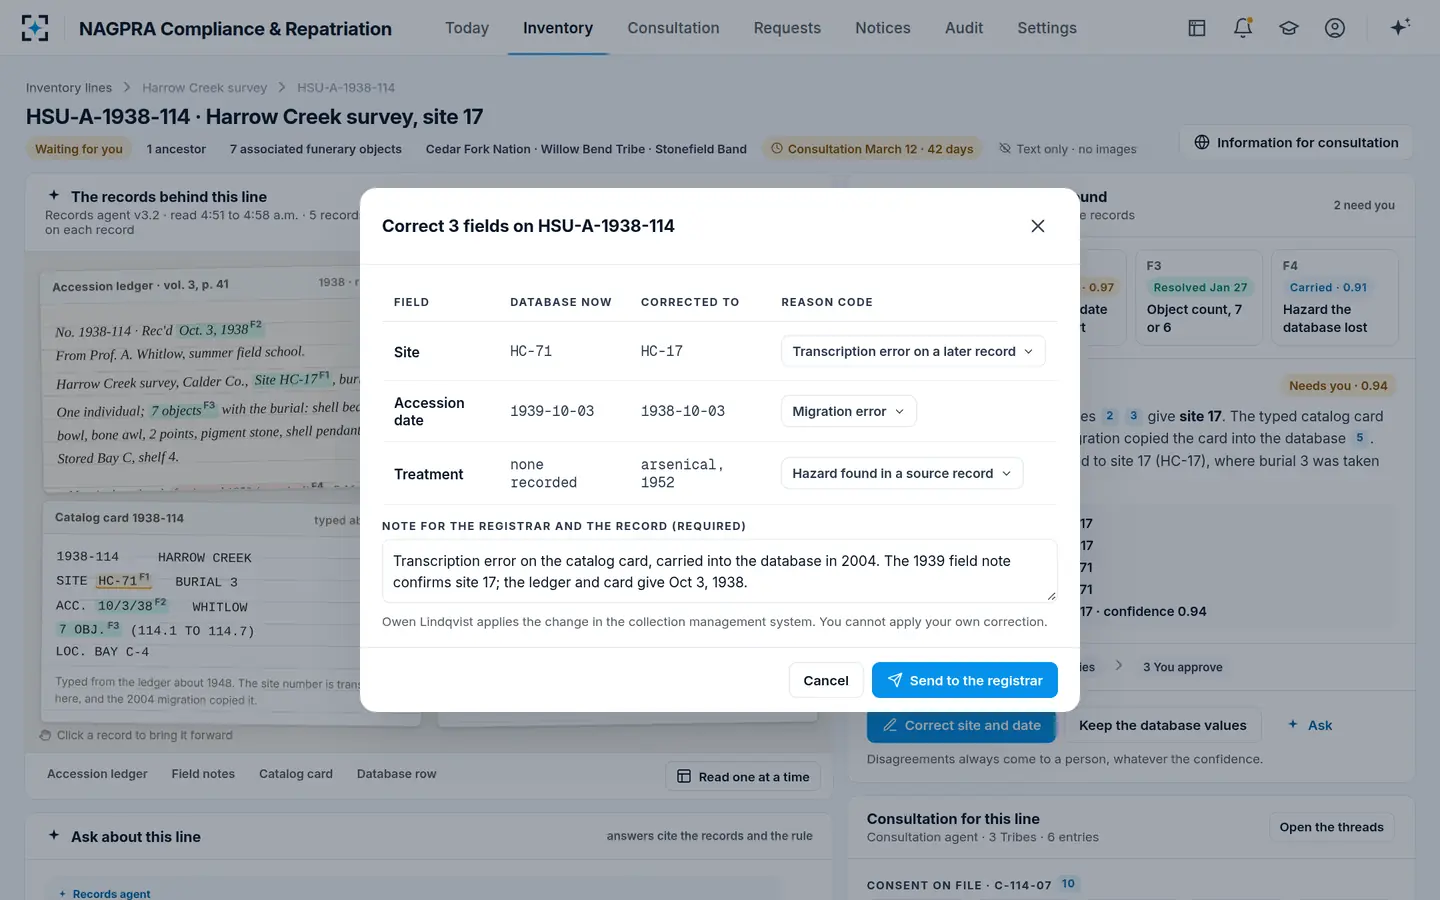Image resolution: width=1440 pixels, height=900 pixels.
Task: Expand the Migration error reason dropdown
Action: 848,411
